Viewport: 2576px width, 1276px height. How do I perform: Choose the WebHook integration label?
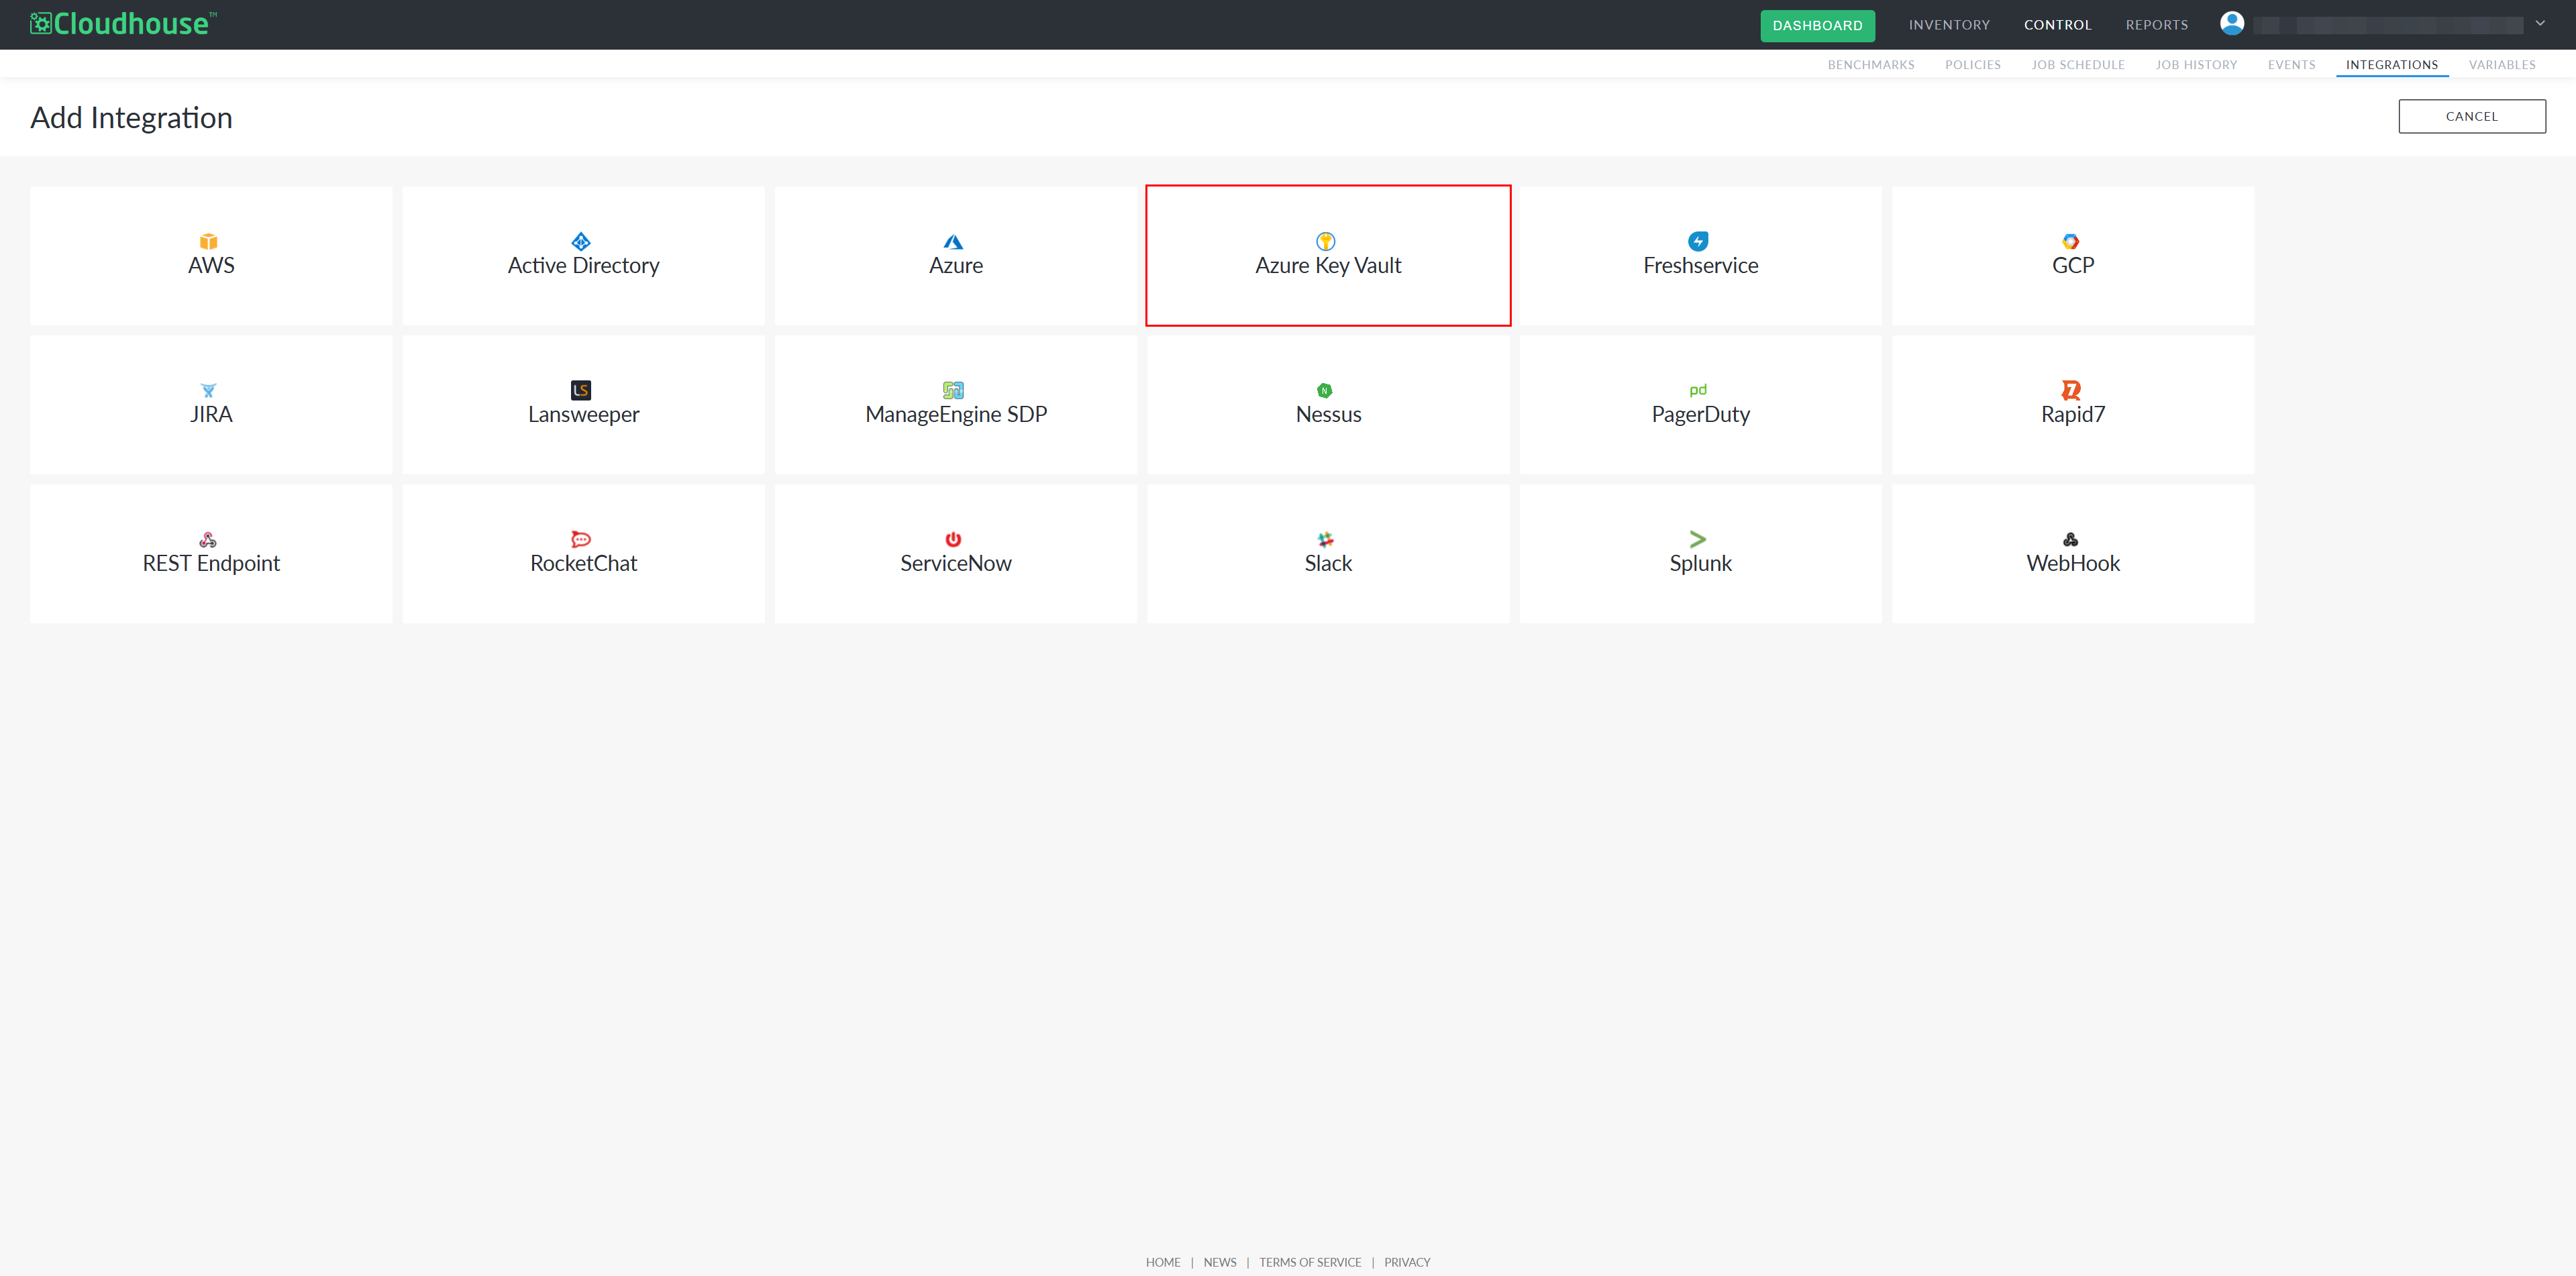[2072, 564]
